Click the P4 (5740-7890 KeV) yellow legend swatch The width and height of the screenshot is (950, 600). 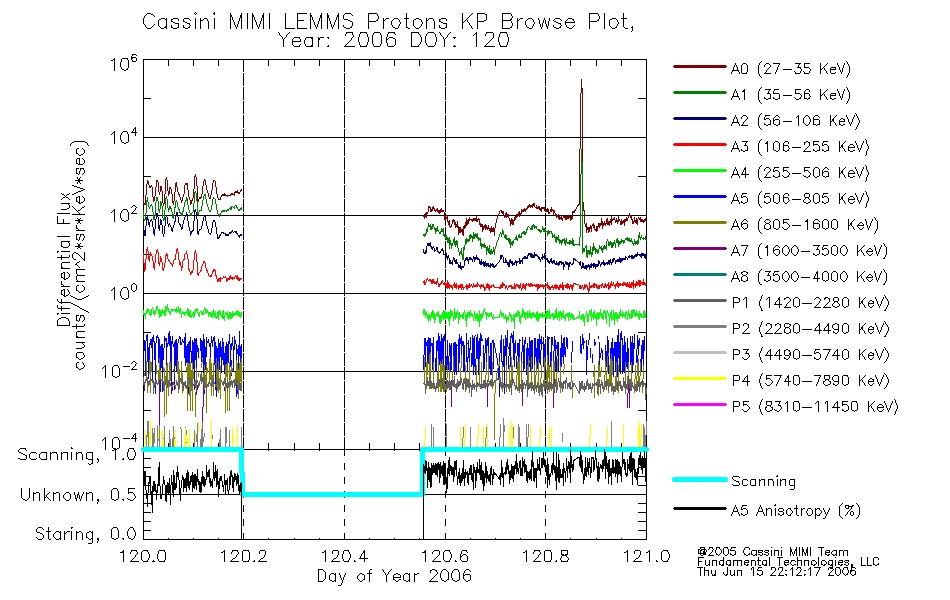click(x=700, y=379)
